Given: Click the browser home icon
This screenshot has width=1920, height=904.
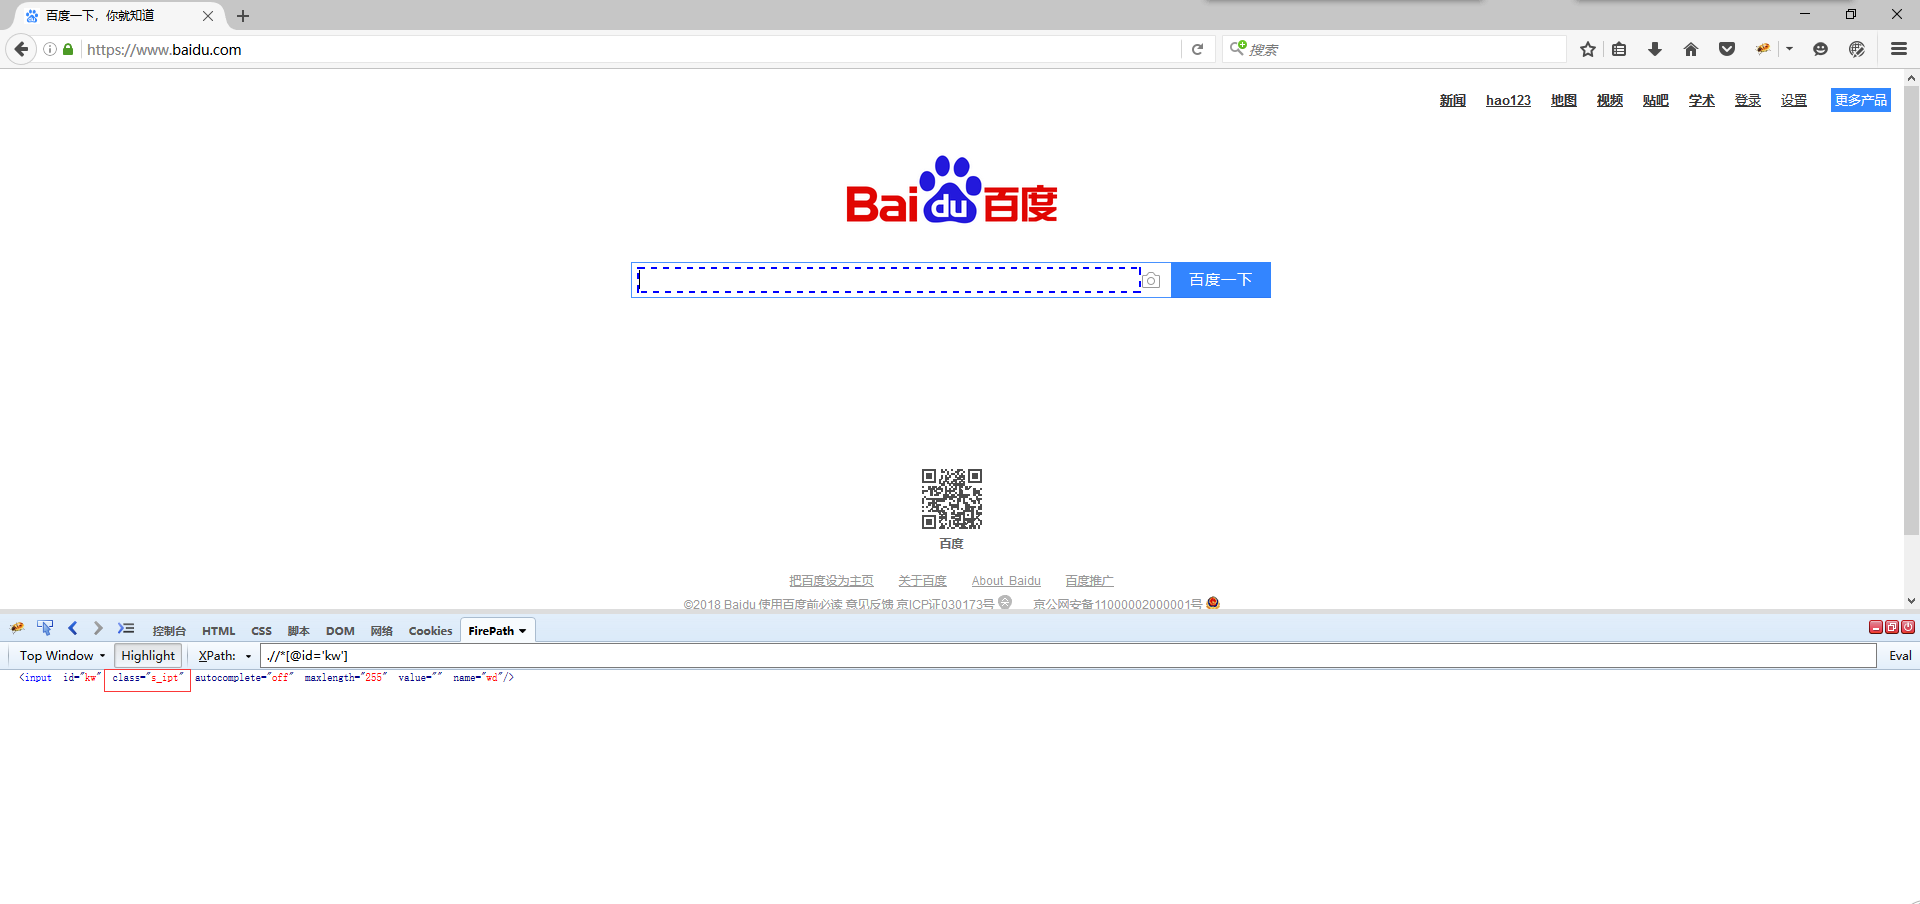Looking at the screenshot, I should 1691,49.
